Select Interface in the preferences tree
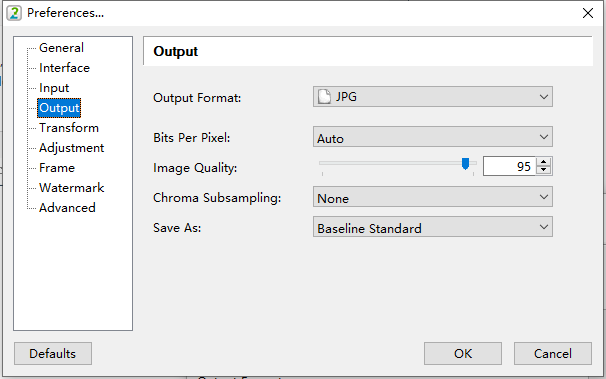Viewport: 606px width, 379px height. point(64,68)
